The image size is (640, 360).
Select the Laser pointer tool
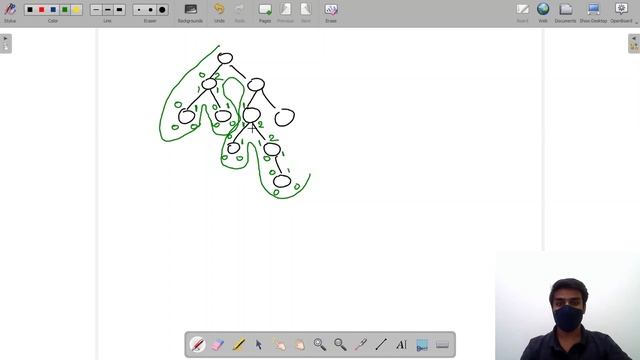361,344
